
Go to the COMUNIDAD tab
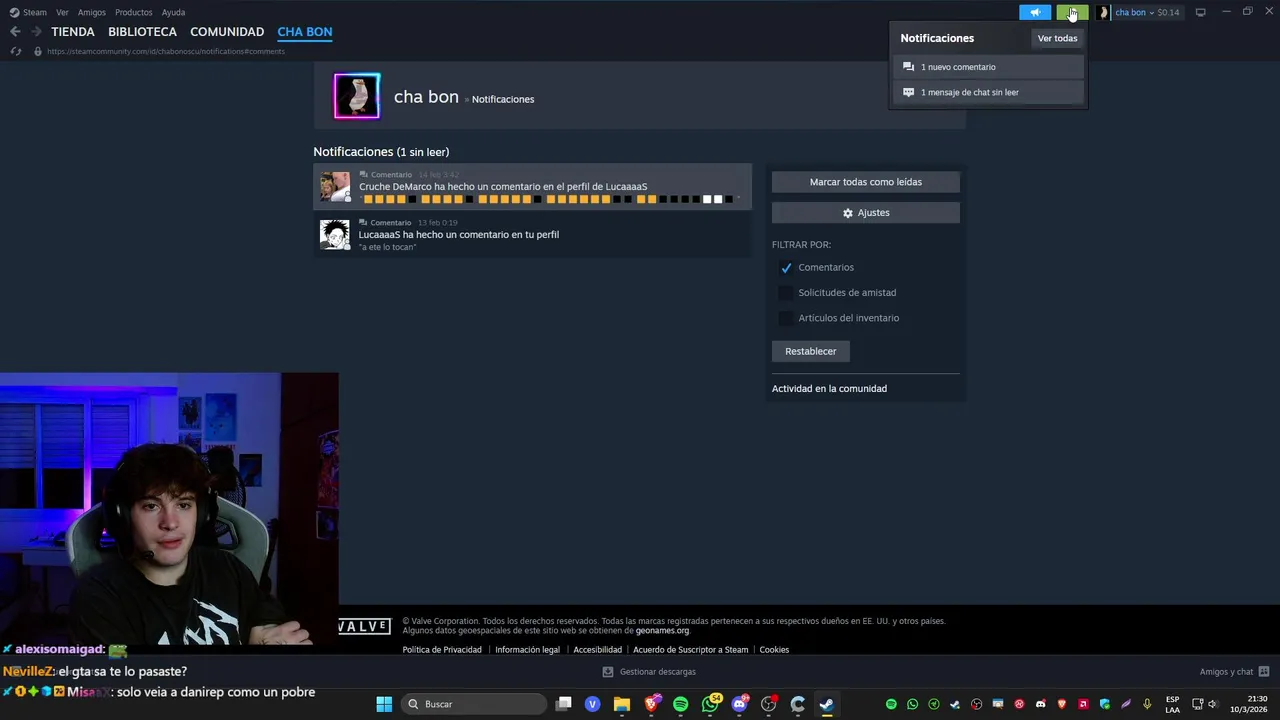[x=227, y=32]
